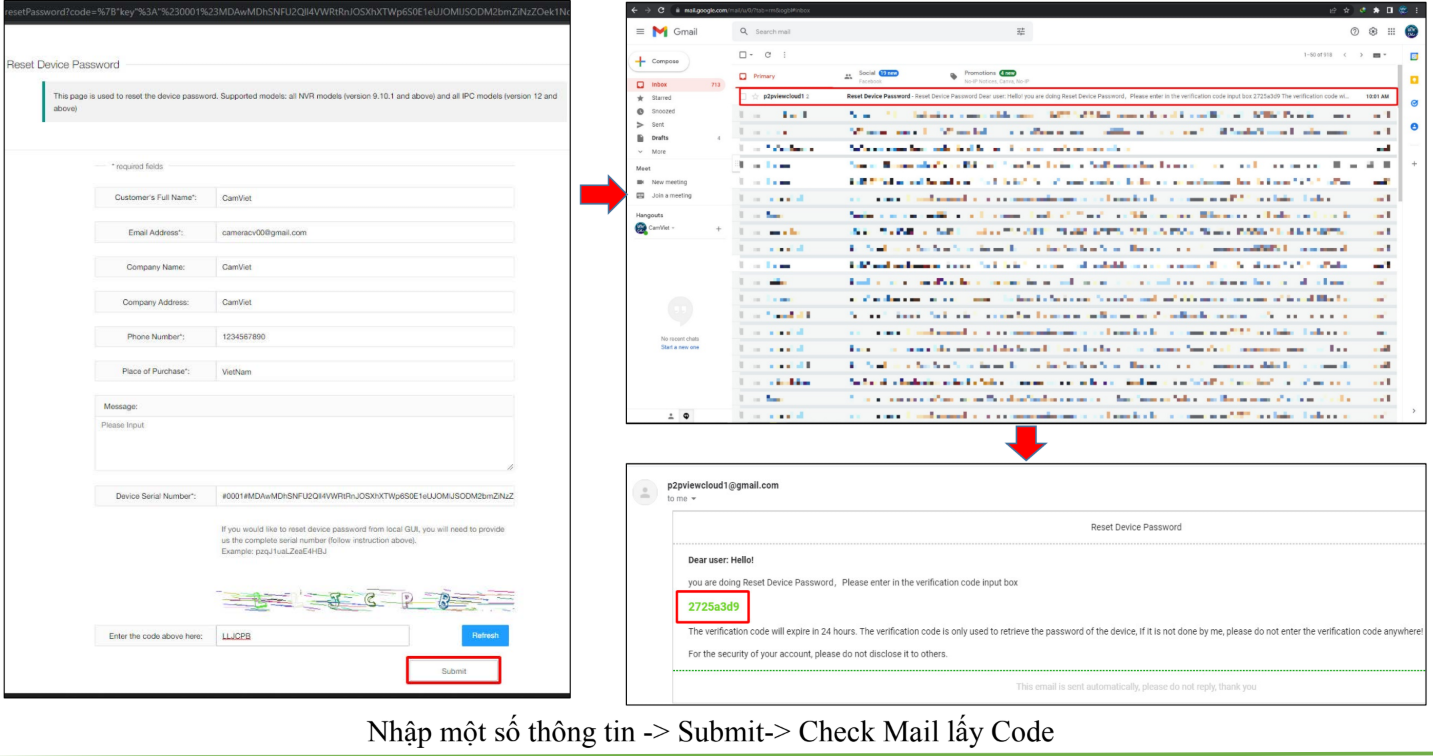Click refresh icon above the inbox list
Image resolution: width=1433 pixels, height=756 pixels.
(x=767, y=55)
